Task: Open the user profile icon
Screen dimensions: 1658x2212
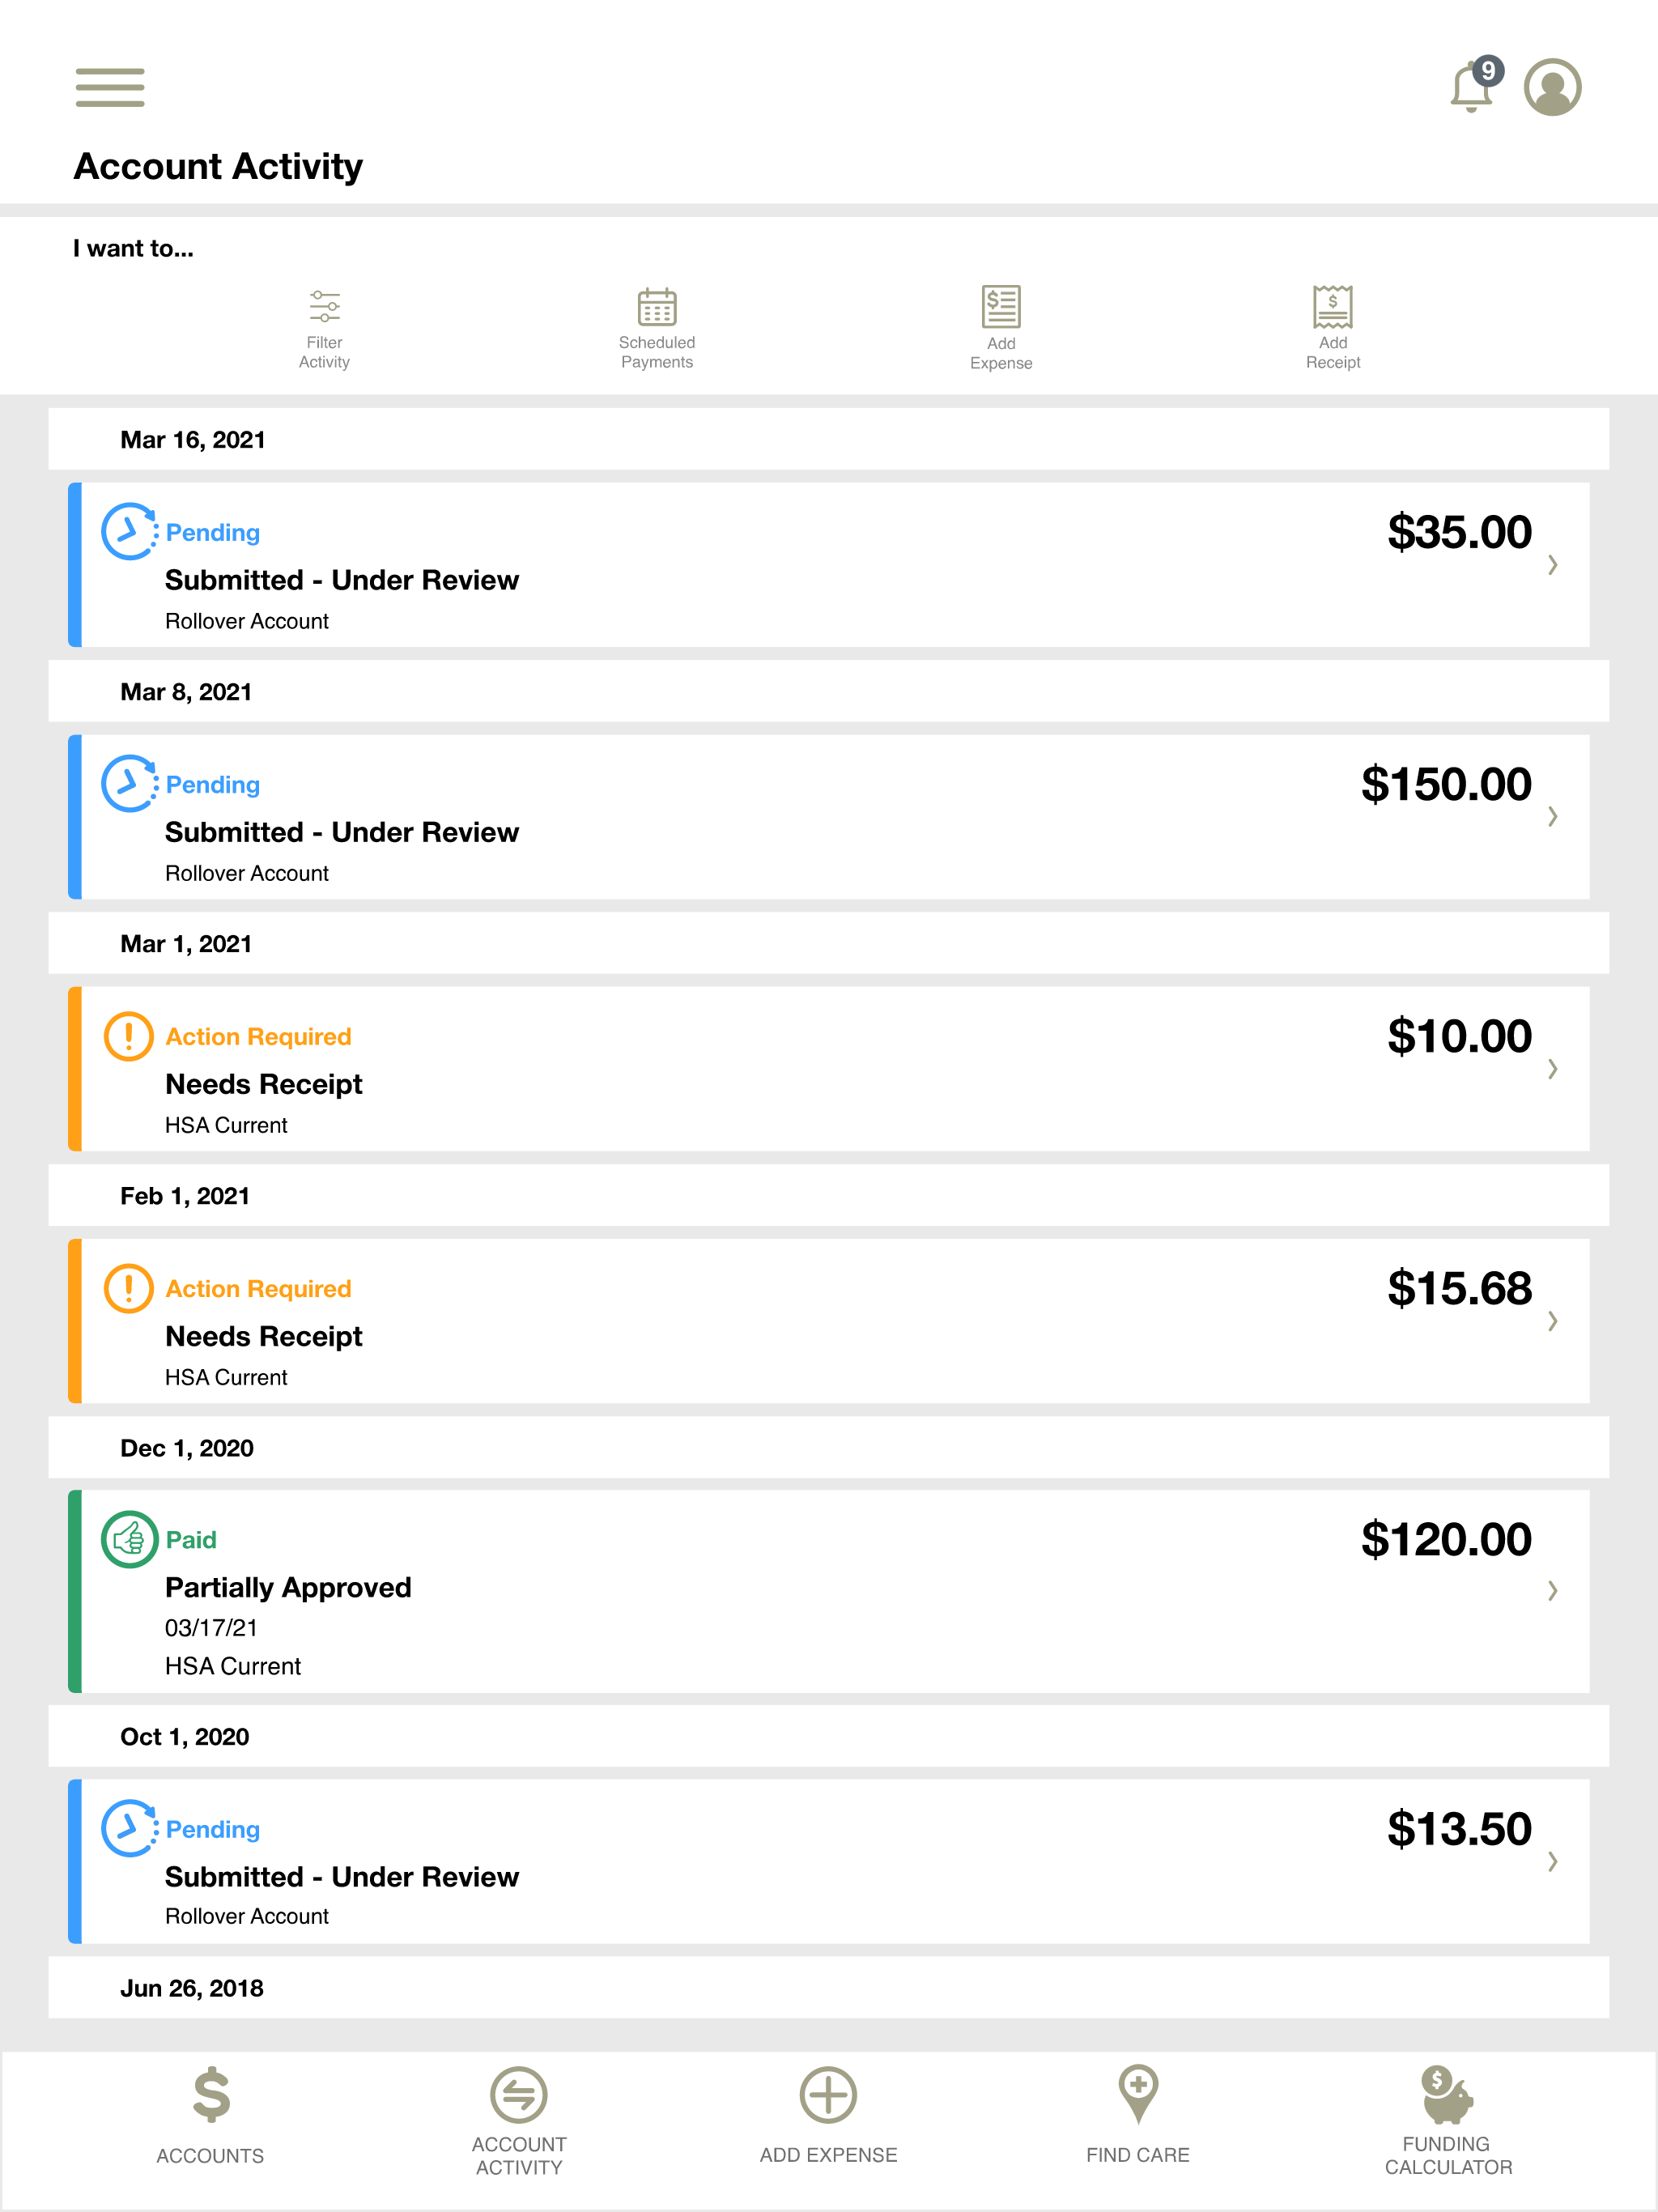Action: (1552, 87)
